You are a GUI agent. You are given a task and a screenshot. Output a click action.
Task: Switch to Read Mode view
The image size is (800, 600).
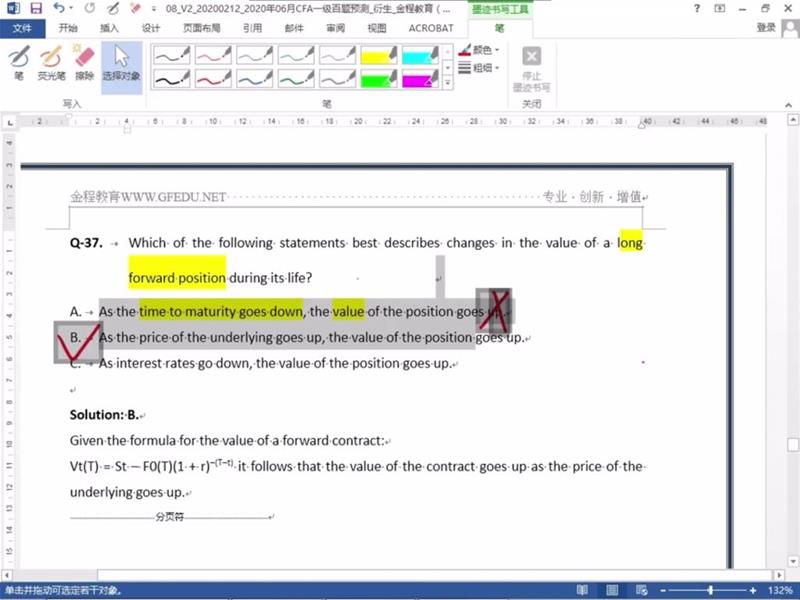pos(582,591)
